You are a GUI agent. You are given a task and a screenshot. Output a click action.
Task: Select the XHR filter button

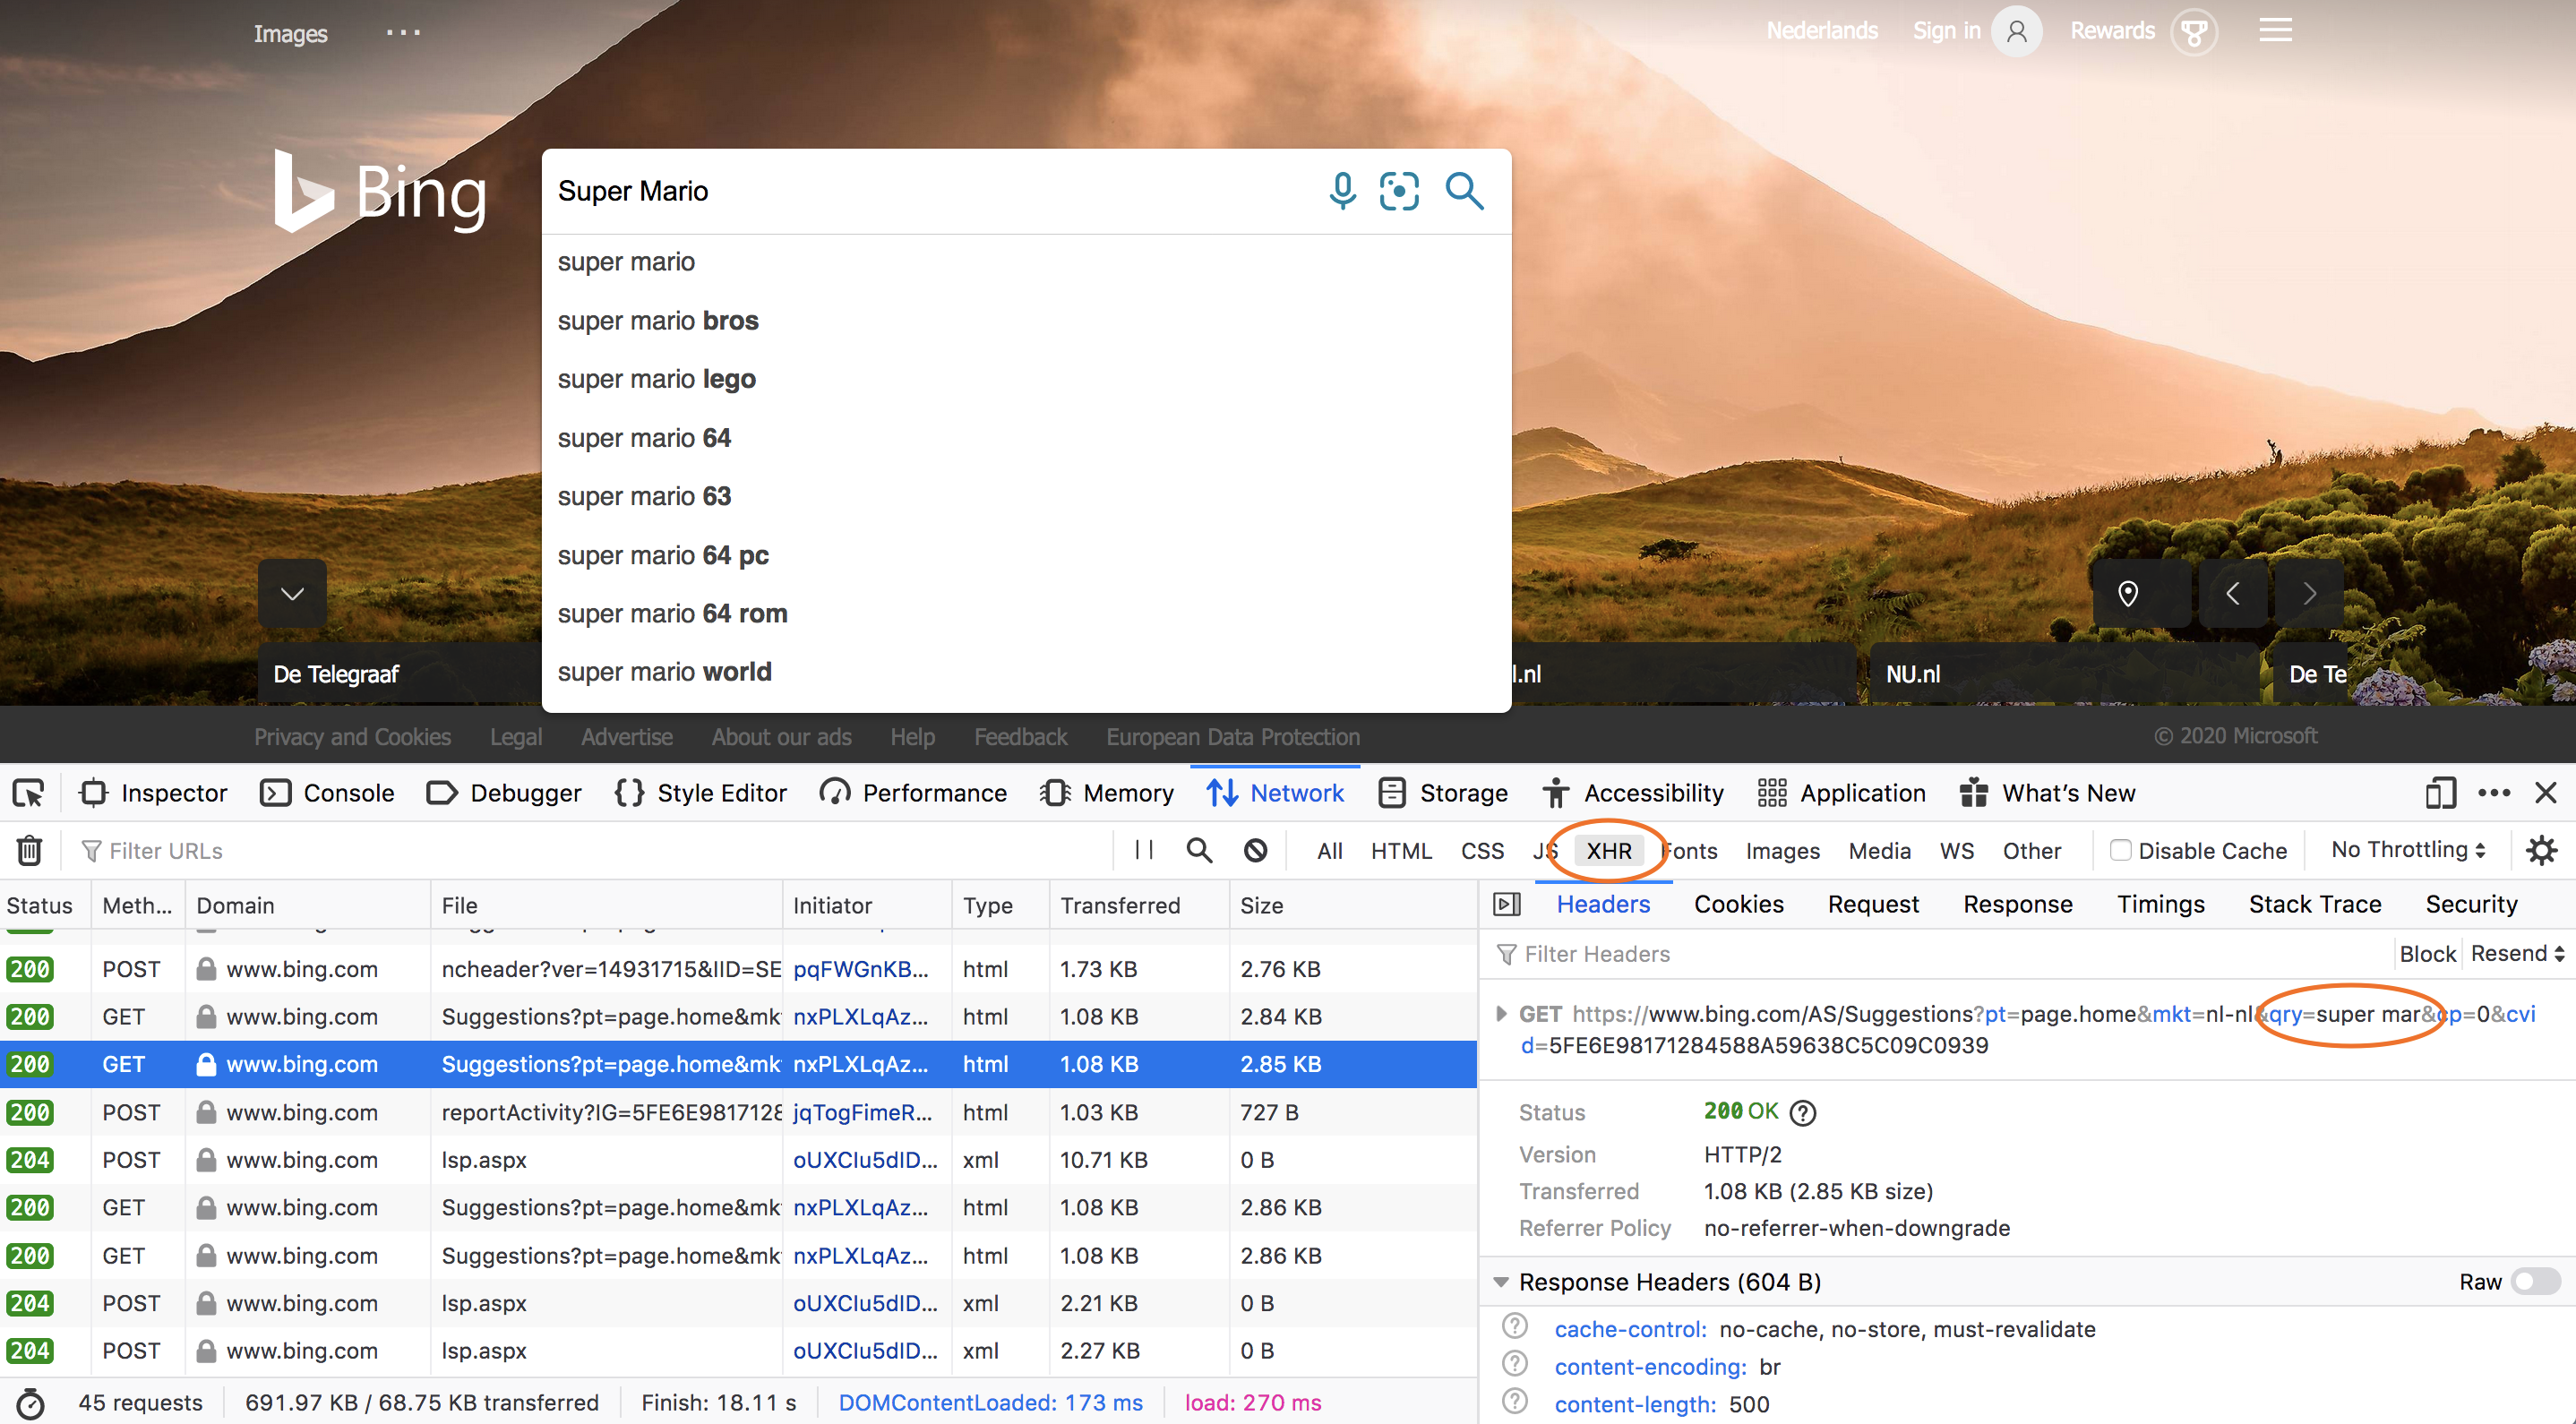point(1606,851)
